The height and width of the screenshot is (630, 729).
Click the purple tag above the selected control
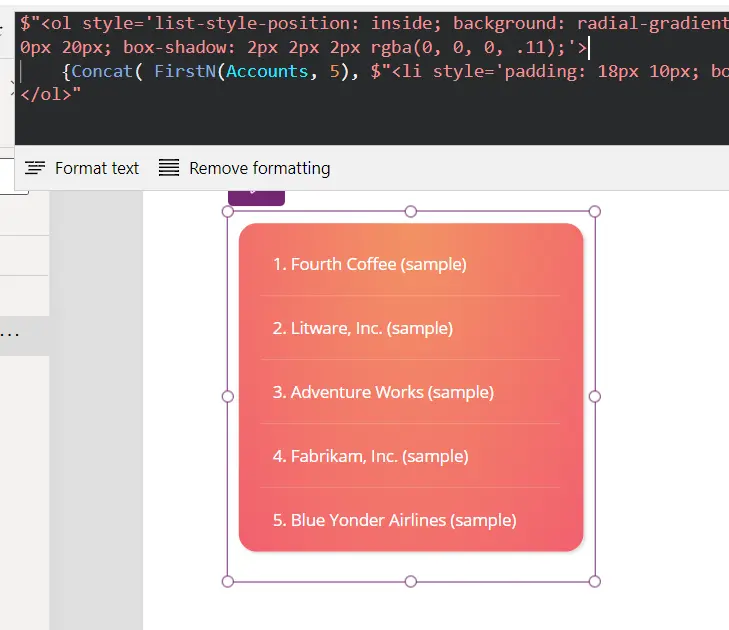256,198
